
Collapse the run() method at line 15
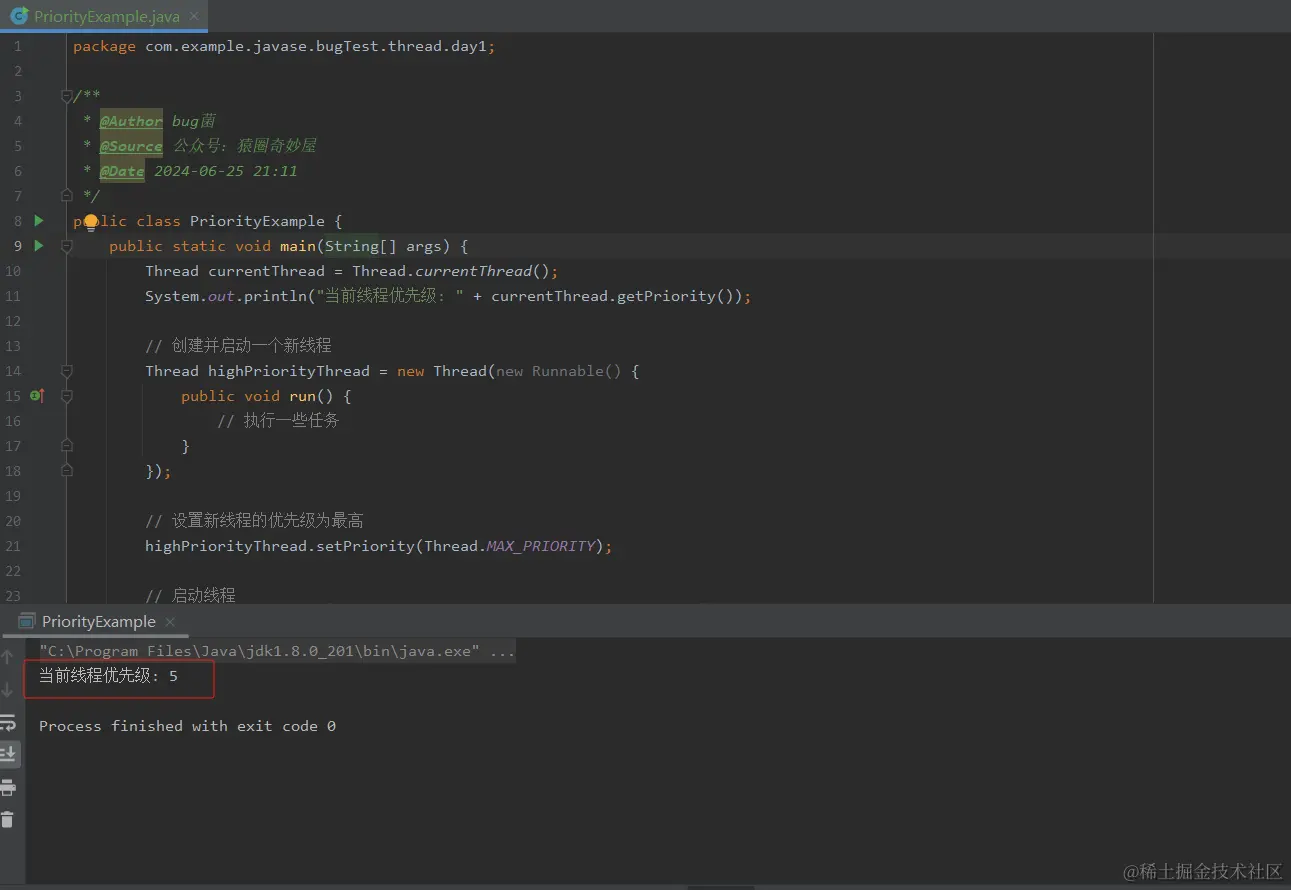(x=67, y=396)
